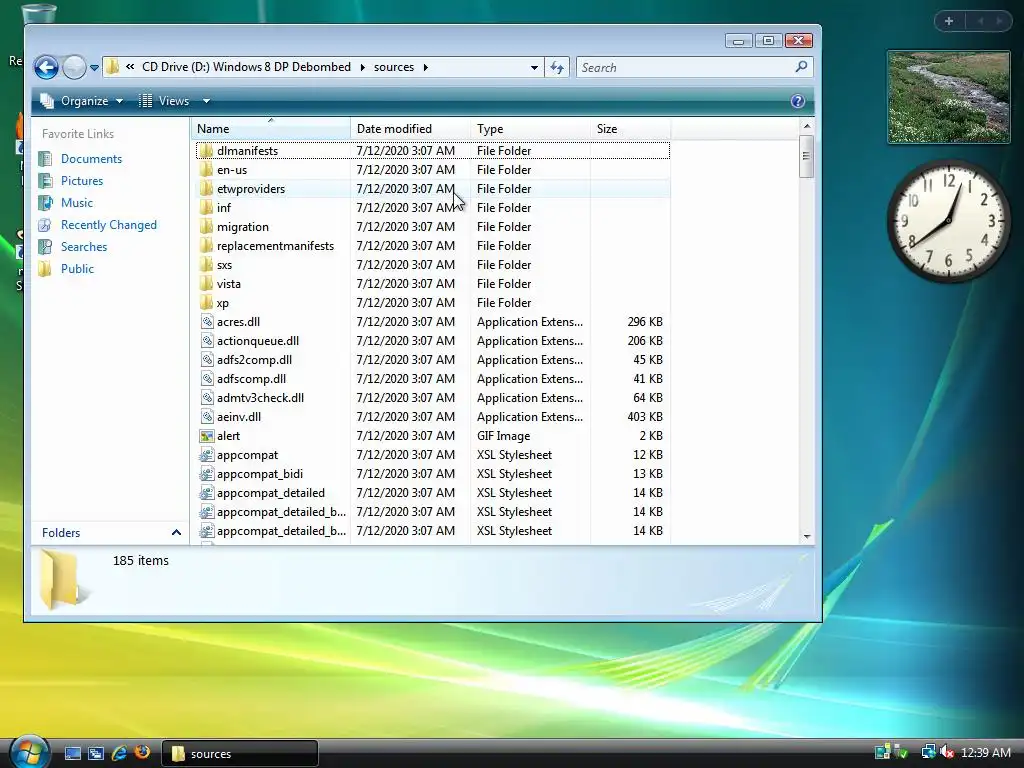1024x768 pixels.
Task: Open Public favorite link
Action: pos(77,268)
